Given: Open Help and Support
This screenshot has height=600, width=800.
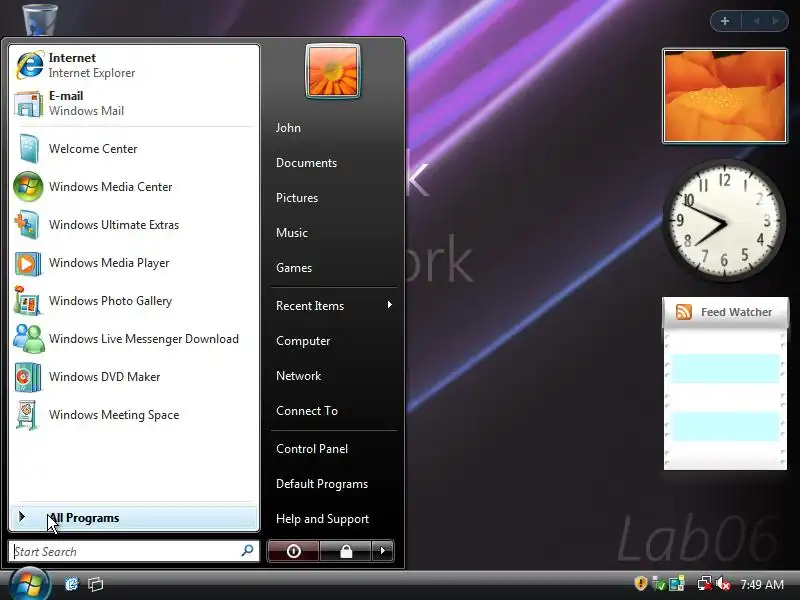Looking at the screenshot, I should tap(322, 519).
